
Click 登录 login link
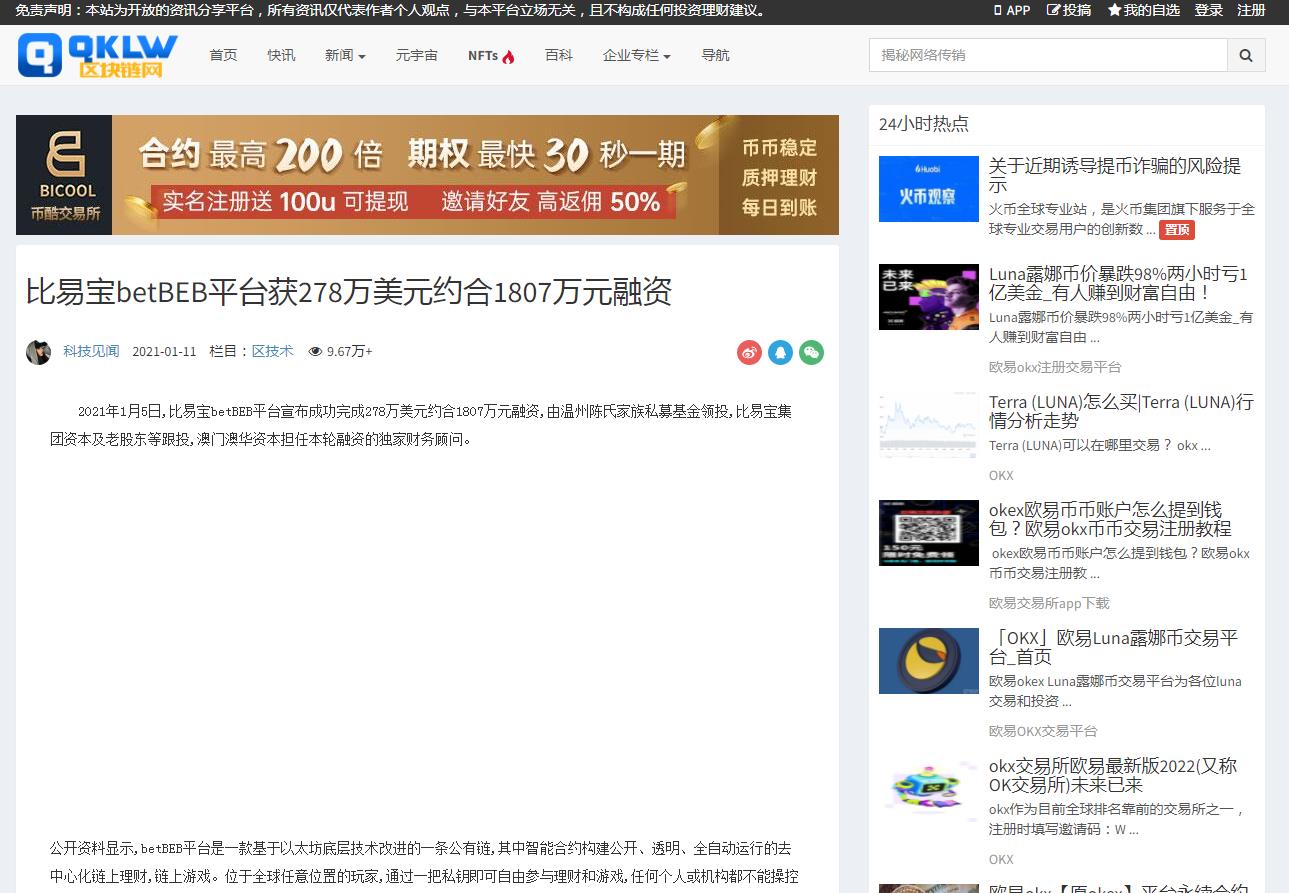[1209, 10]
